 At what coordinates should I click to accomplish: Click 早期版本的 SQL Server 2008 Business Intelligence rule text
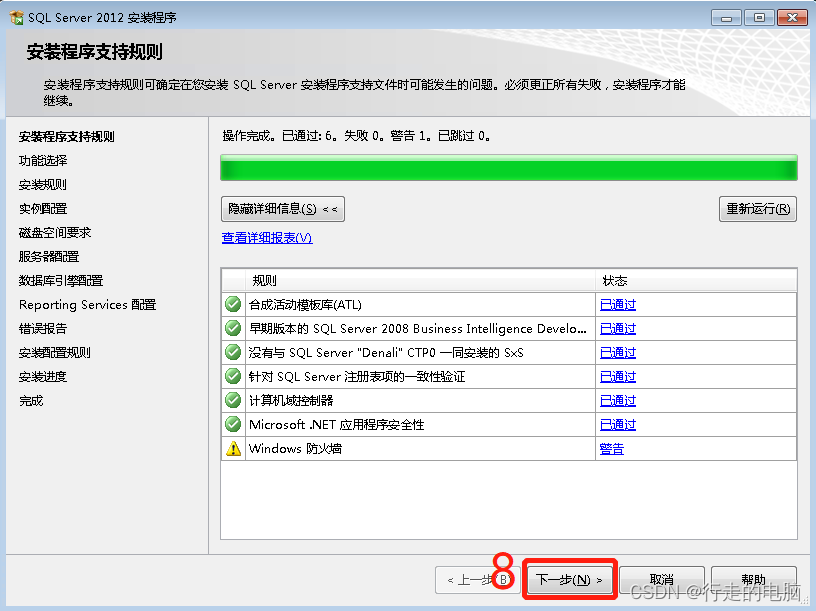click(x=418, y=328)
